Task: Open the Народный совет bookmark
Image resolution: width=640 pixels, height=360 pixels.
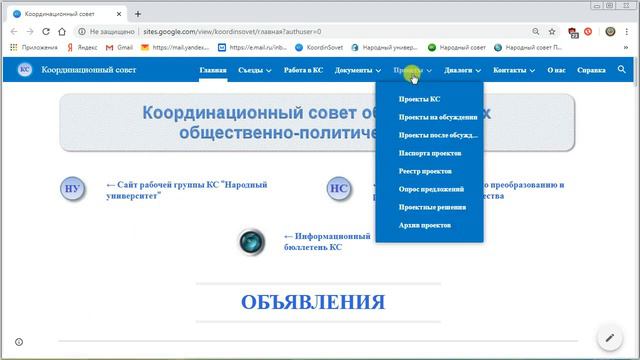Action: (457, 47)
